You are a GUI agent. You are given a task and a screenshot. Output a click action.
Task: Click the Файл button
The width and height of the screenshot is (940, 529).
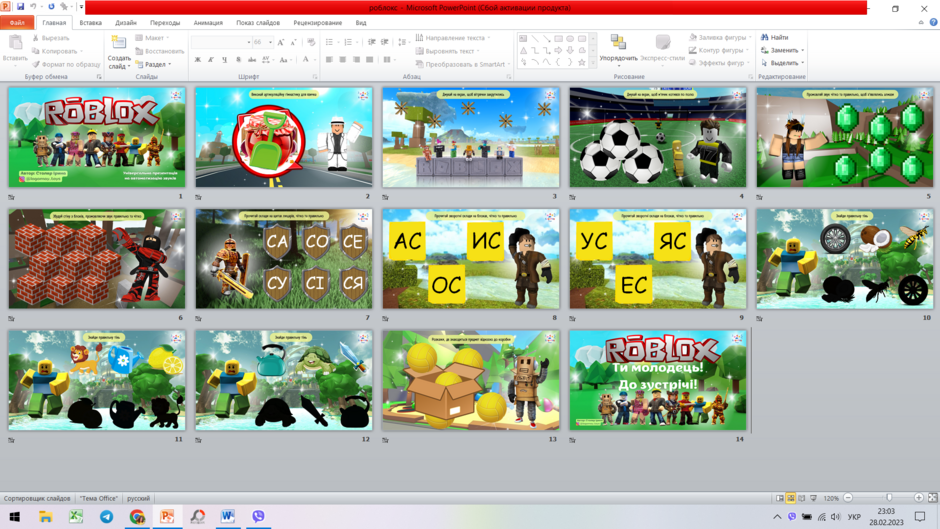click(17, 23)
